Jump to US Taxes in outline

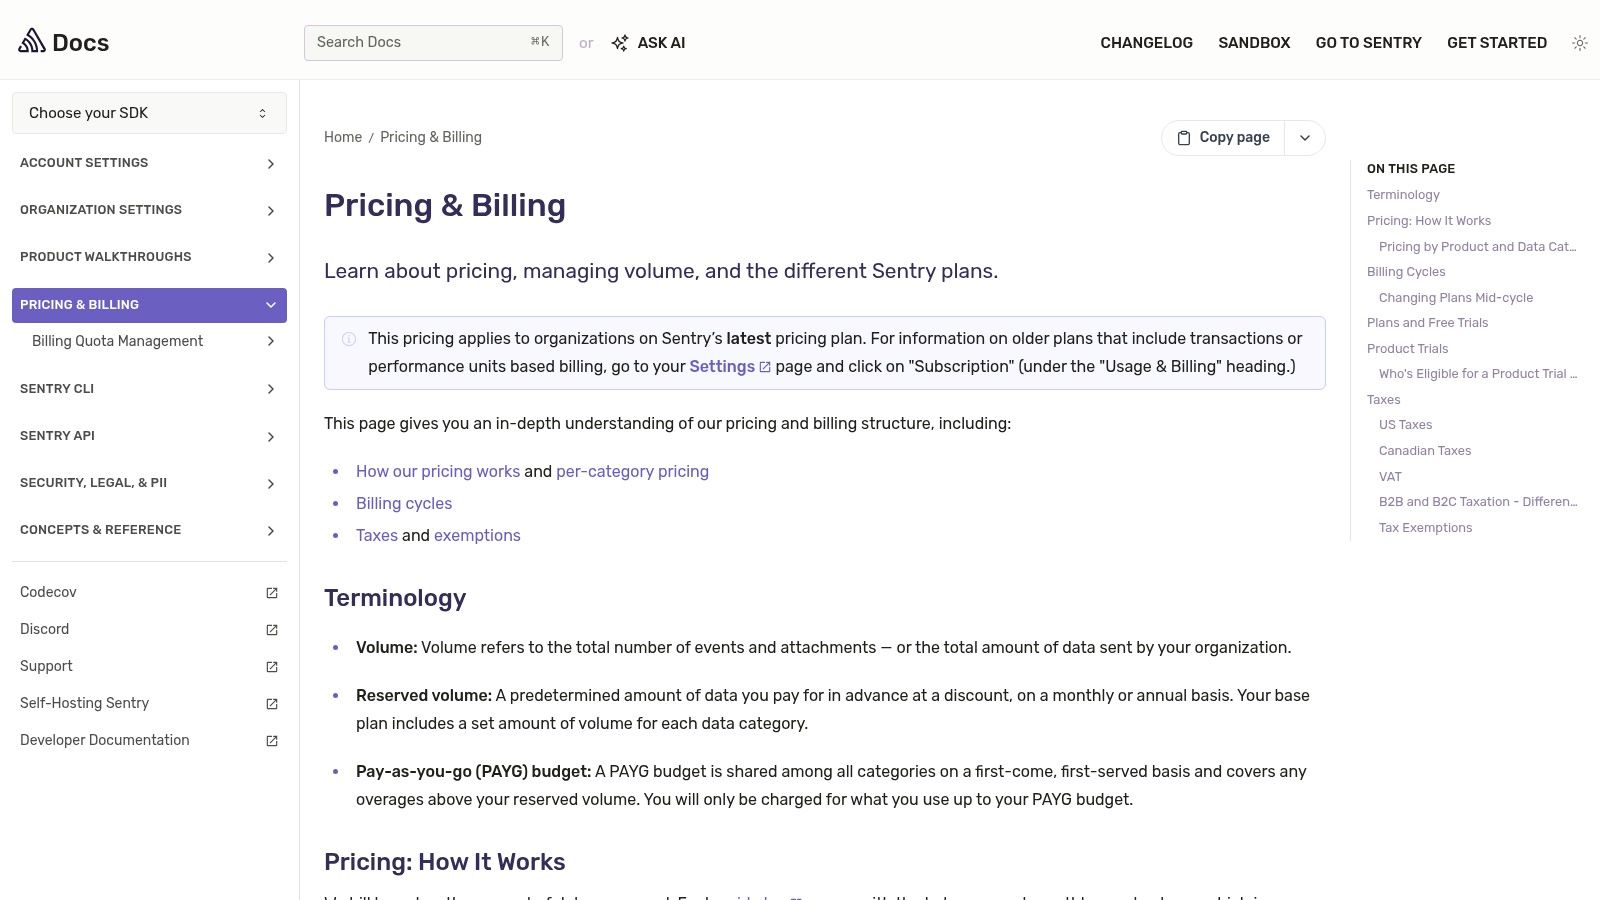pos(1405,425)
